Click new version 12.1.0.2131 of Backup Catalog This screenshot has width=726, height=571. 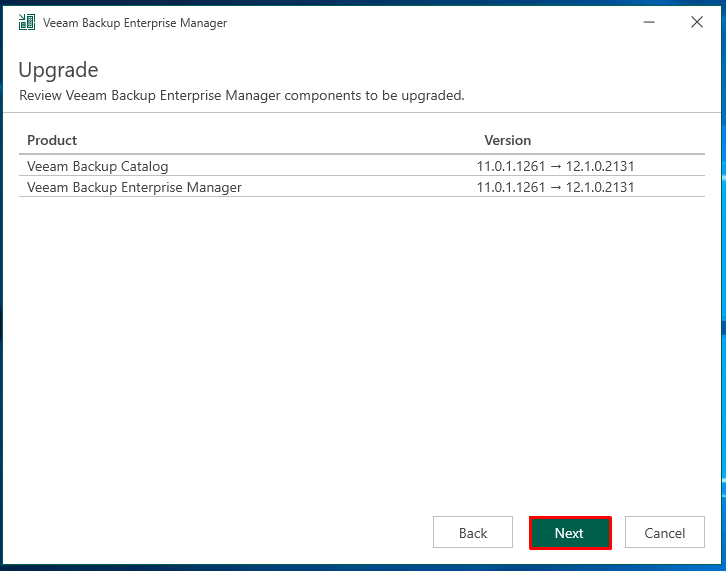click(600, 166)
